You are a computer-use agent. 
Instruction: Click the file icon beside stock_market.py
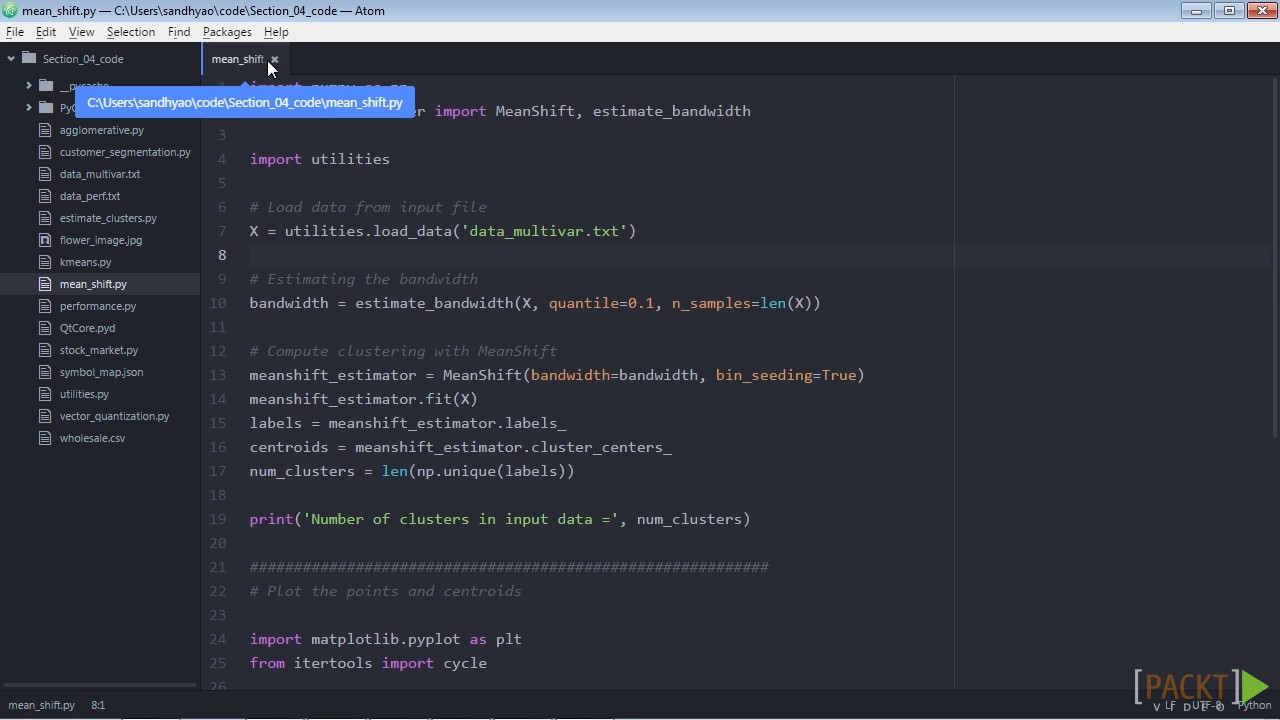[44, 350]
